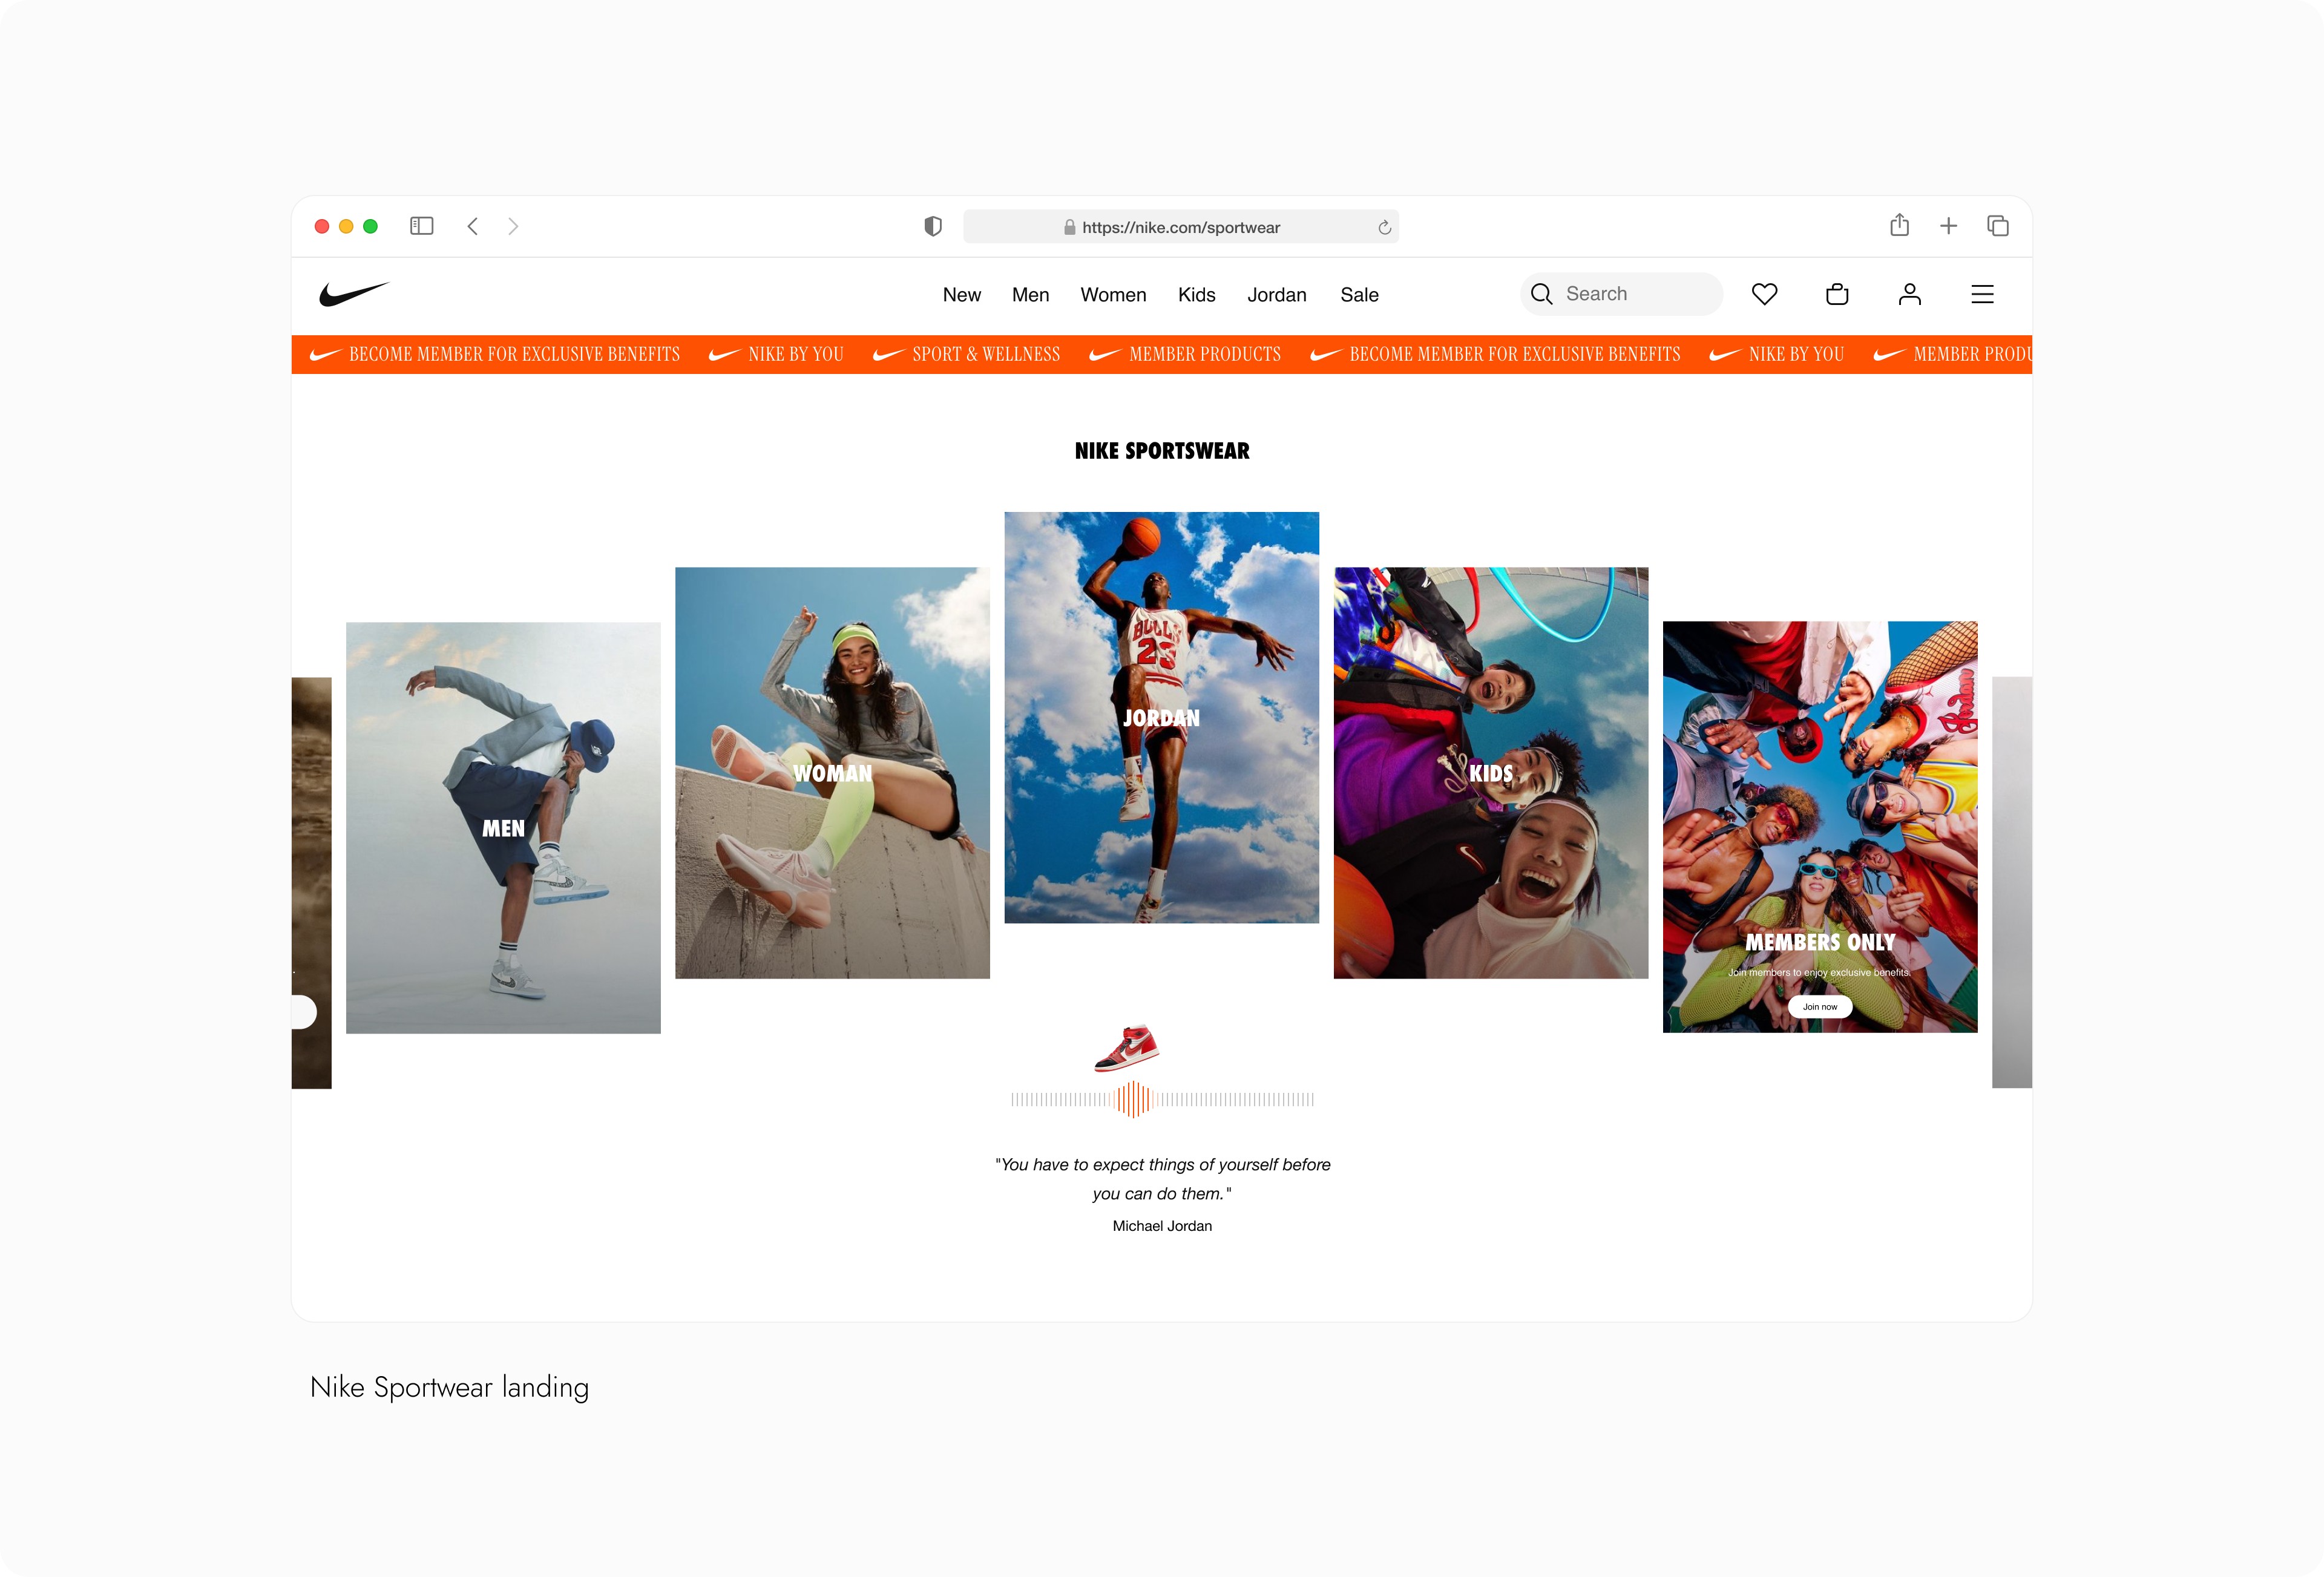Open the Kids category card
The height and width of the screenshot is (1577, 2324).
click(1490, 773)
